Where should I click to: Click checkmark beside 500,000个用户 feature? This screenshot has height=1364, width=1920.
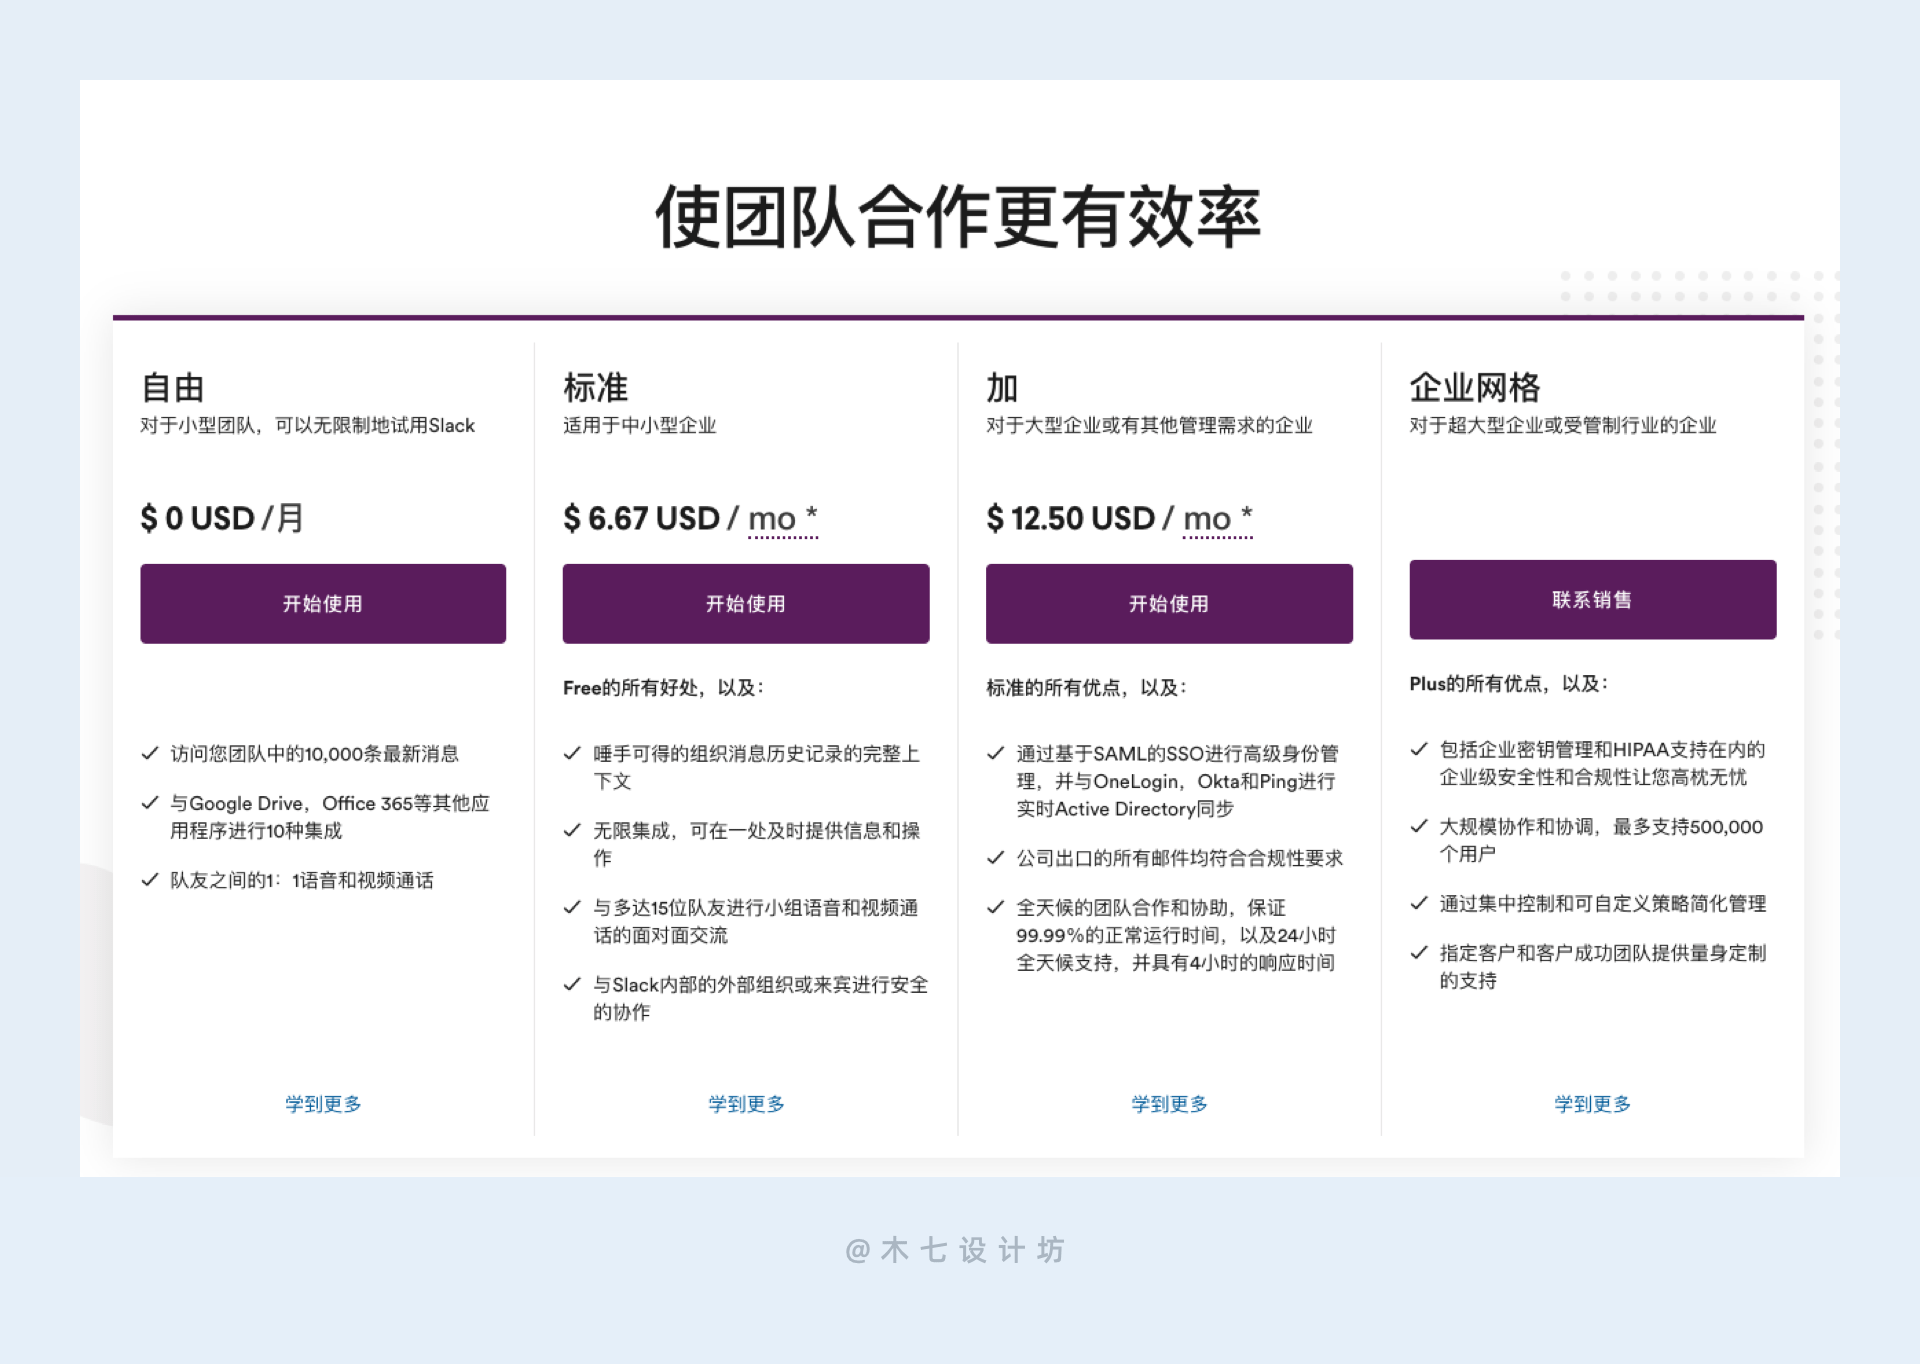(x=1418, y=826)
